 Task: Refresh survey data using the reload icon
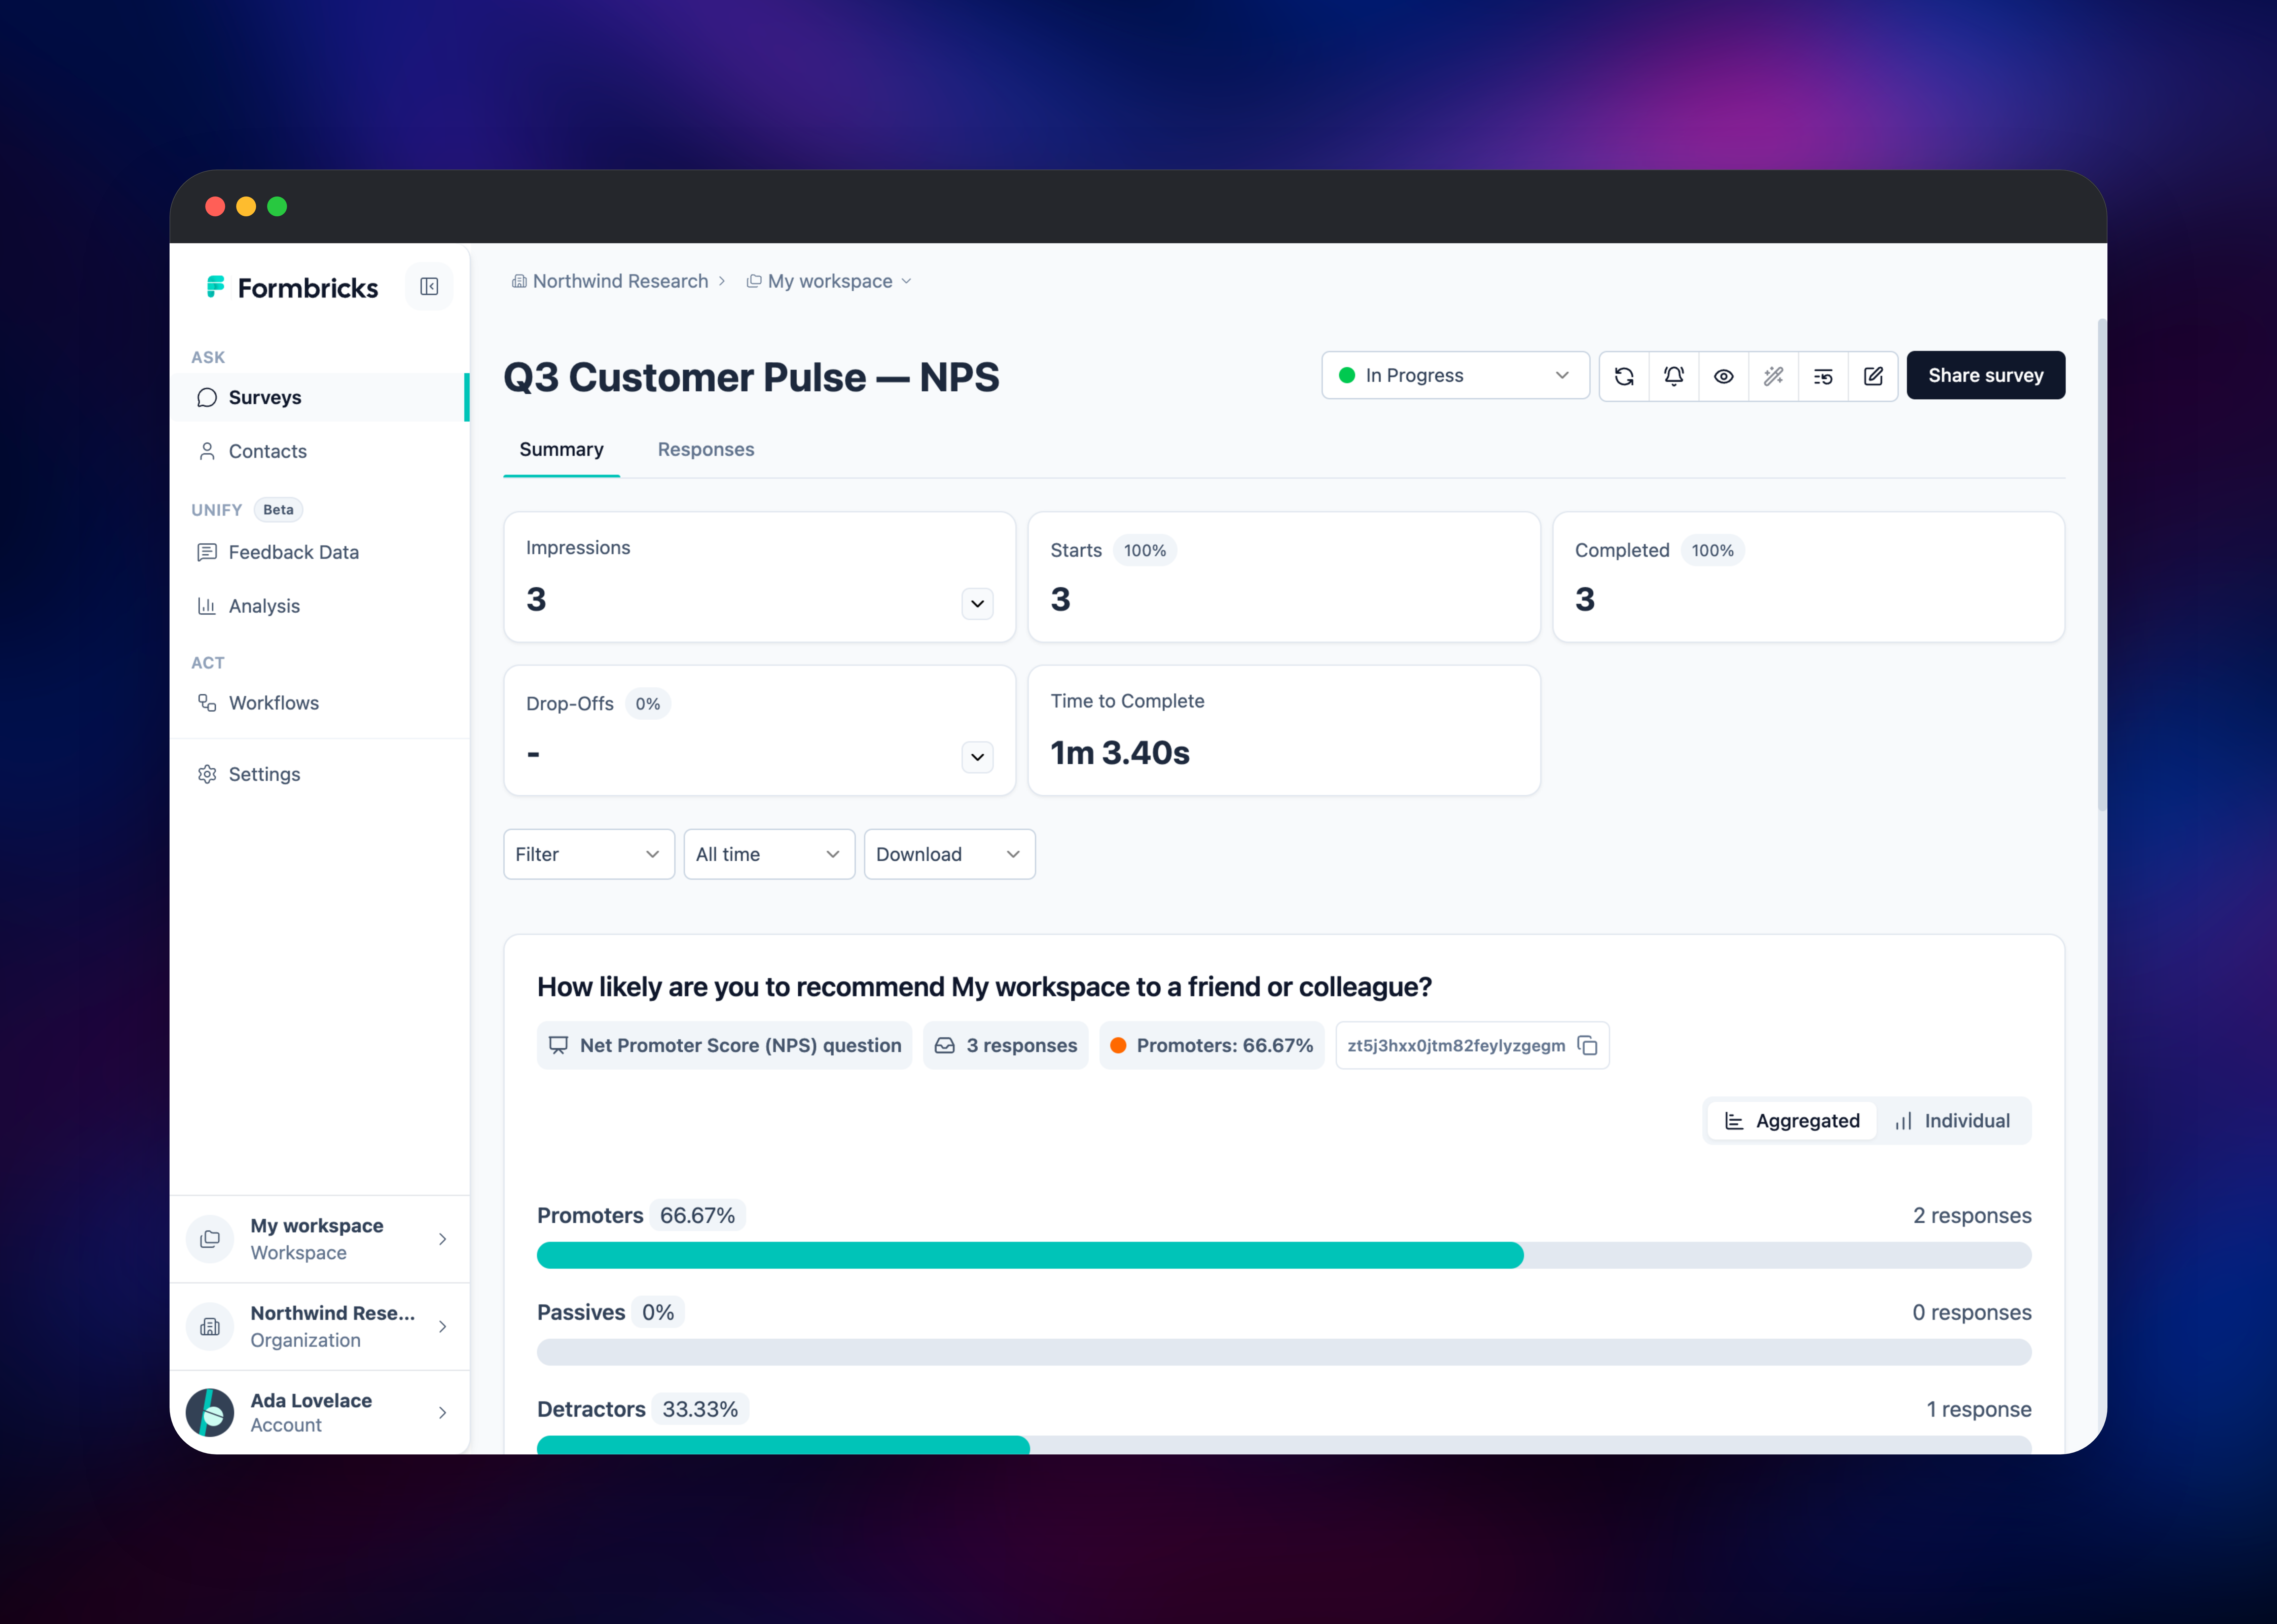(x=1624, y=376)
